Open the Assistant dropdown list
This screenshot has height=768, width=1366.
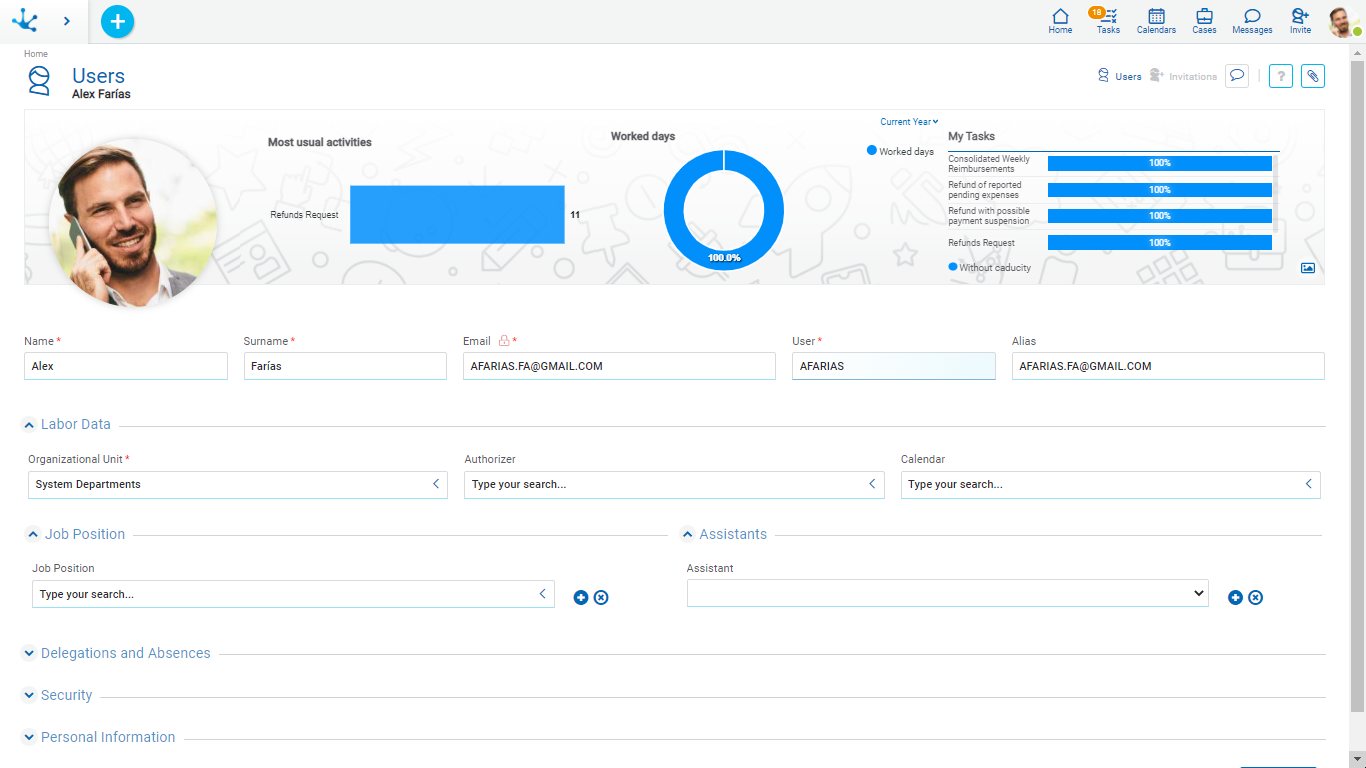(946, 593)
